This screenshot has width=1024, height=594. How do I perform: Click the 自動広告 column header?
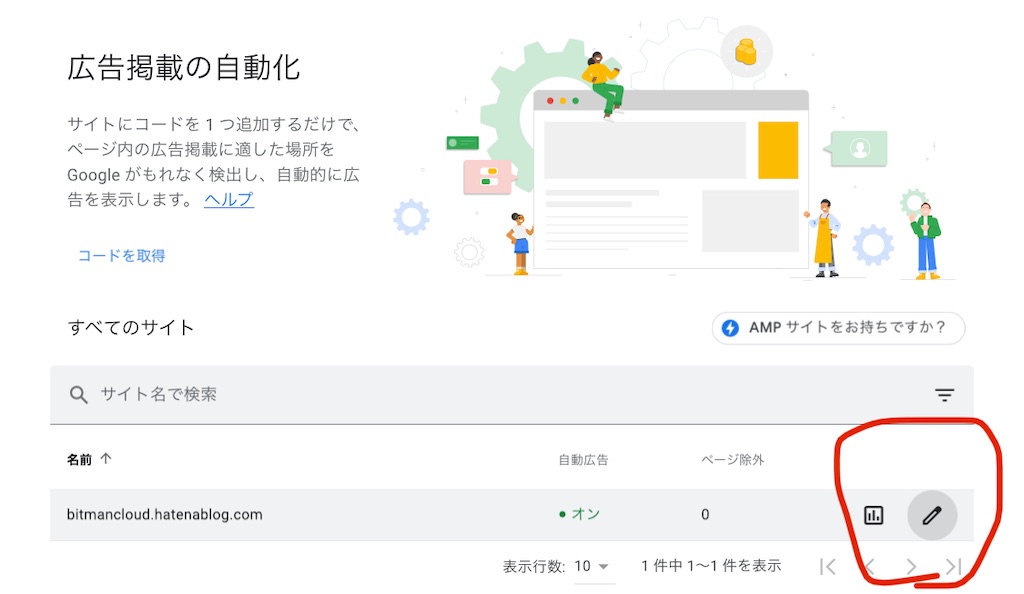click(x=583, y=458)
